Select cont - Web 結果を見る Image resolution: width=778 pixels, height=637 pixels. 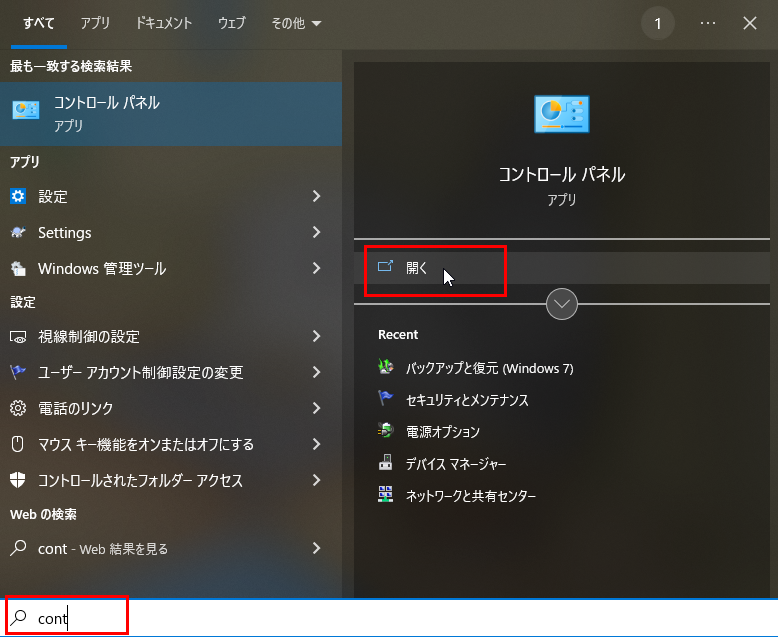171,548
